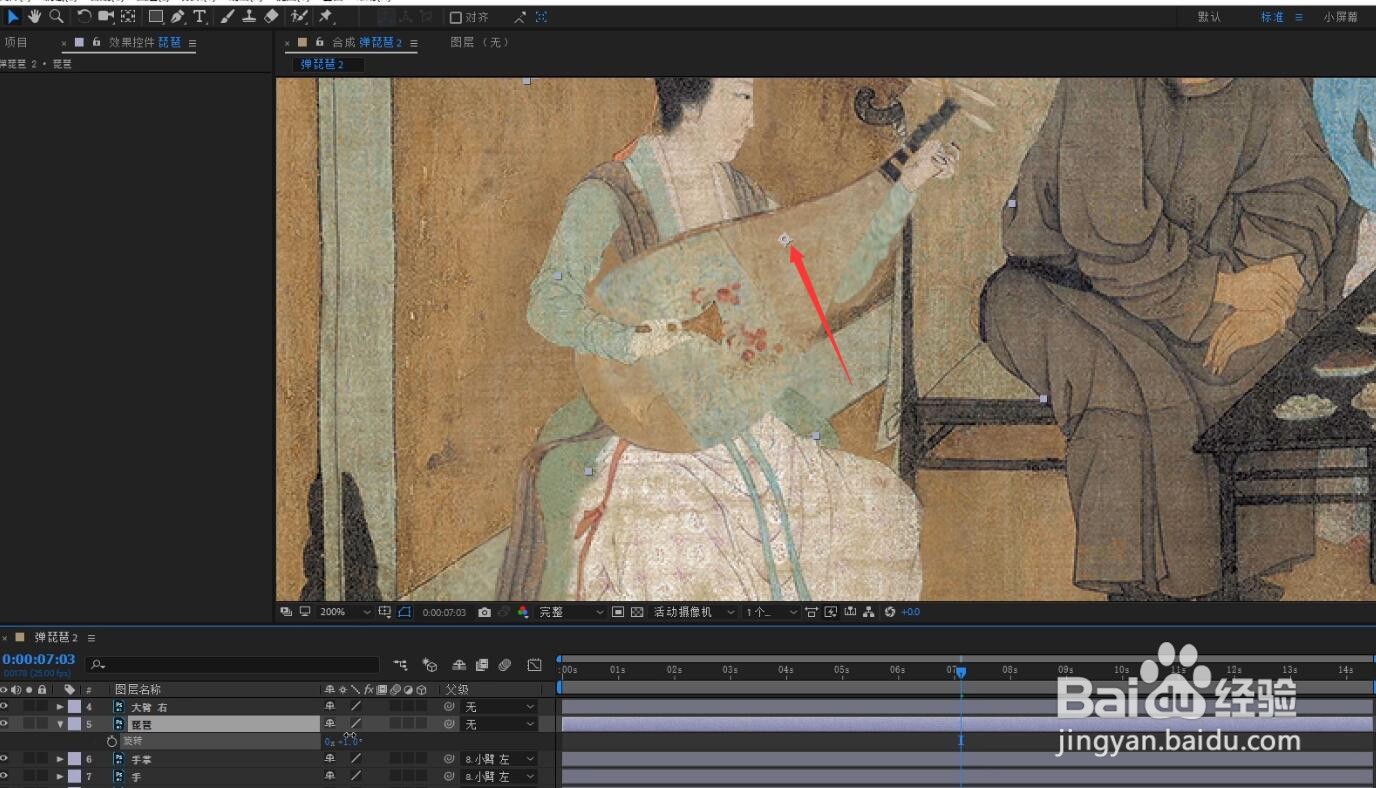Click the 大臂 右 layer label color swatch
The image size is (1376, 788).
point(75,707)
